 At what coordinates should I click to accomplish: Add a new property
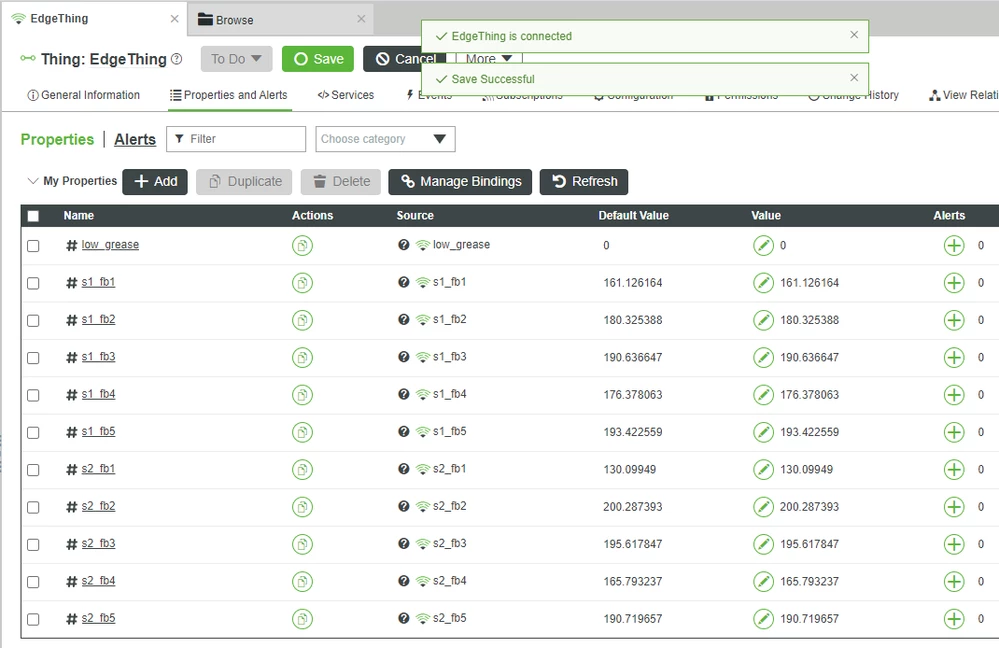[x=155, y=182]
